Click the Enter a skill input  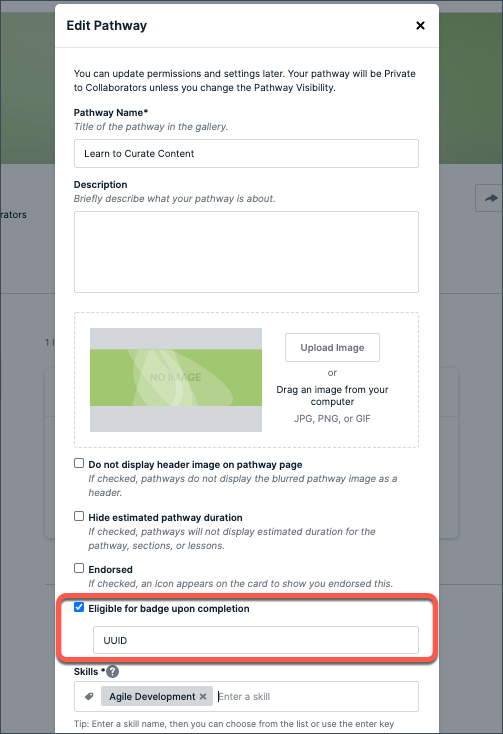pos(317,697)
